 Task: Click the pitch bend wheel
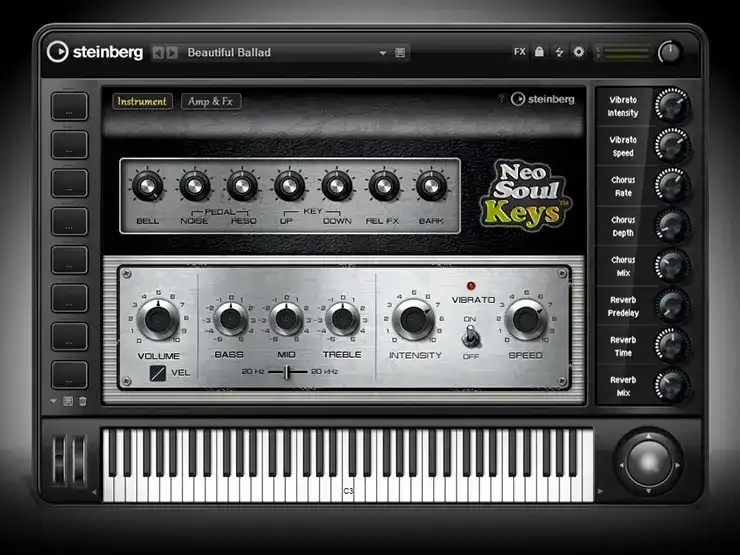coord(59,461)
